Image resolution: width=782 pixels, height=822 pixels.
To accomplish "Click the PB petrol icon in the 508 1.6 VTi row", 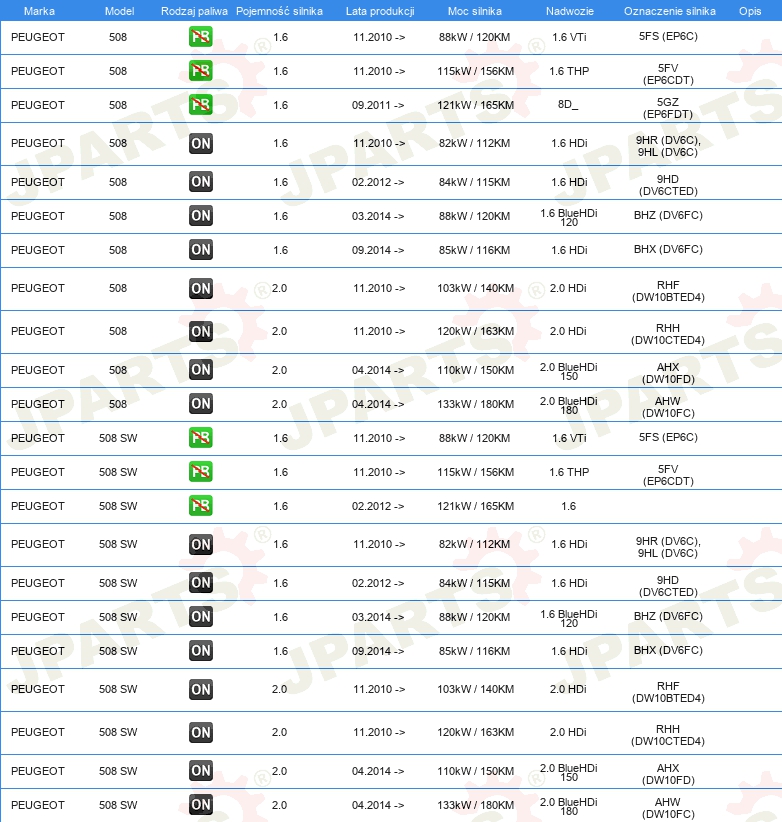I will [x=201, y=37].
